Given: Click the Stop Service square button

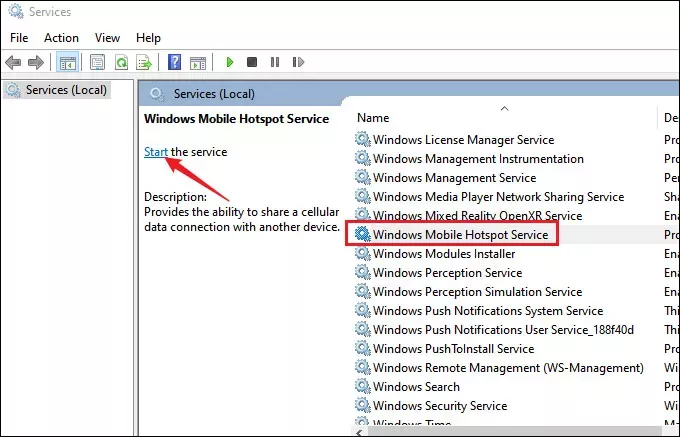Looking at the screenshot, I should (252, 62).
